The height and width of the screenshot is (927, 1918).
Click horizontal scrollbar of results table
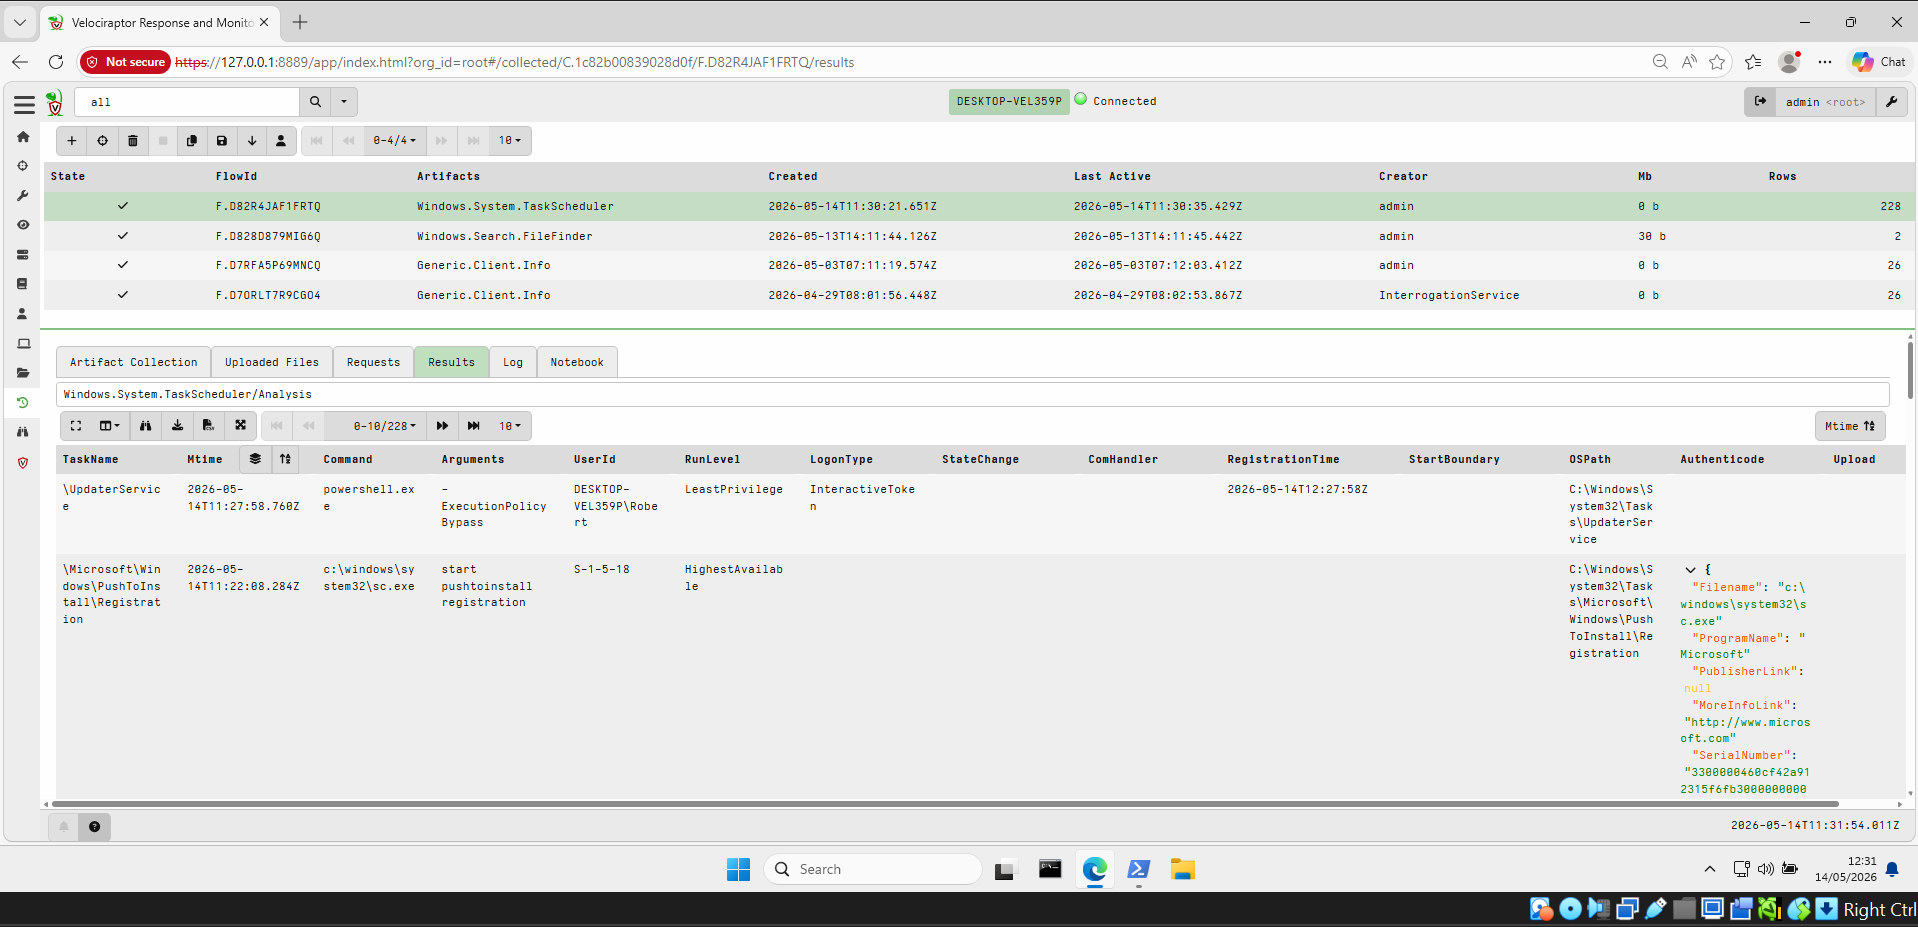(945, 803)
